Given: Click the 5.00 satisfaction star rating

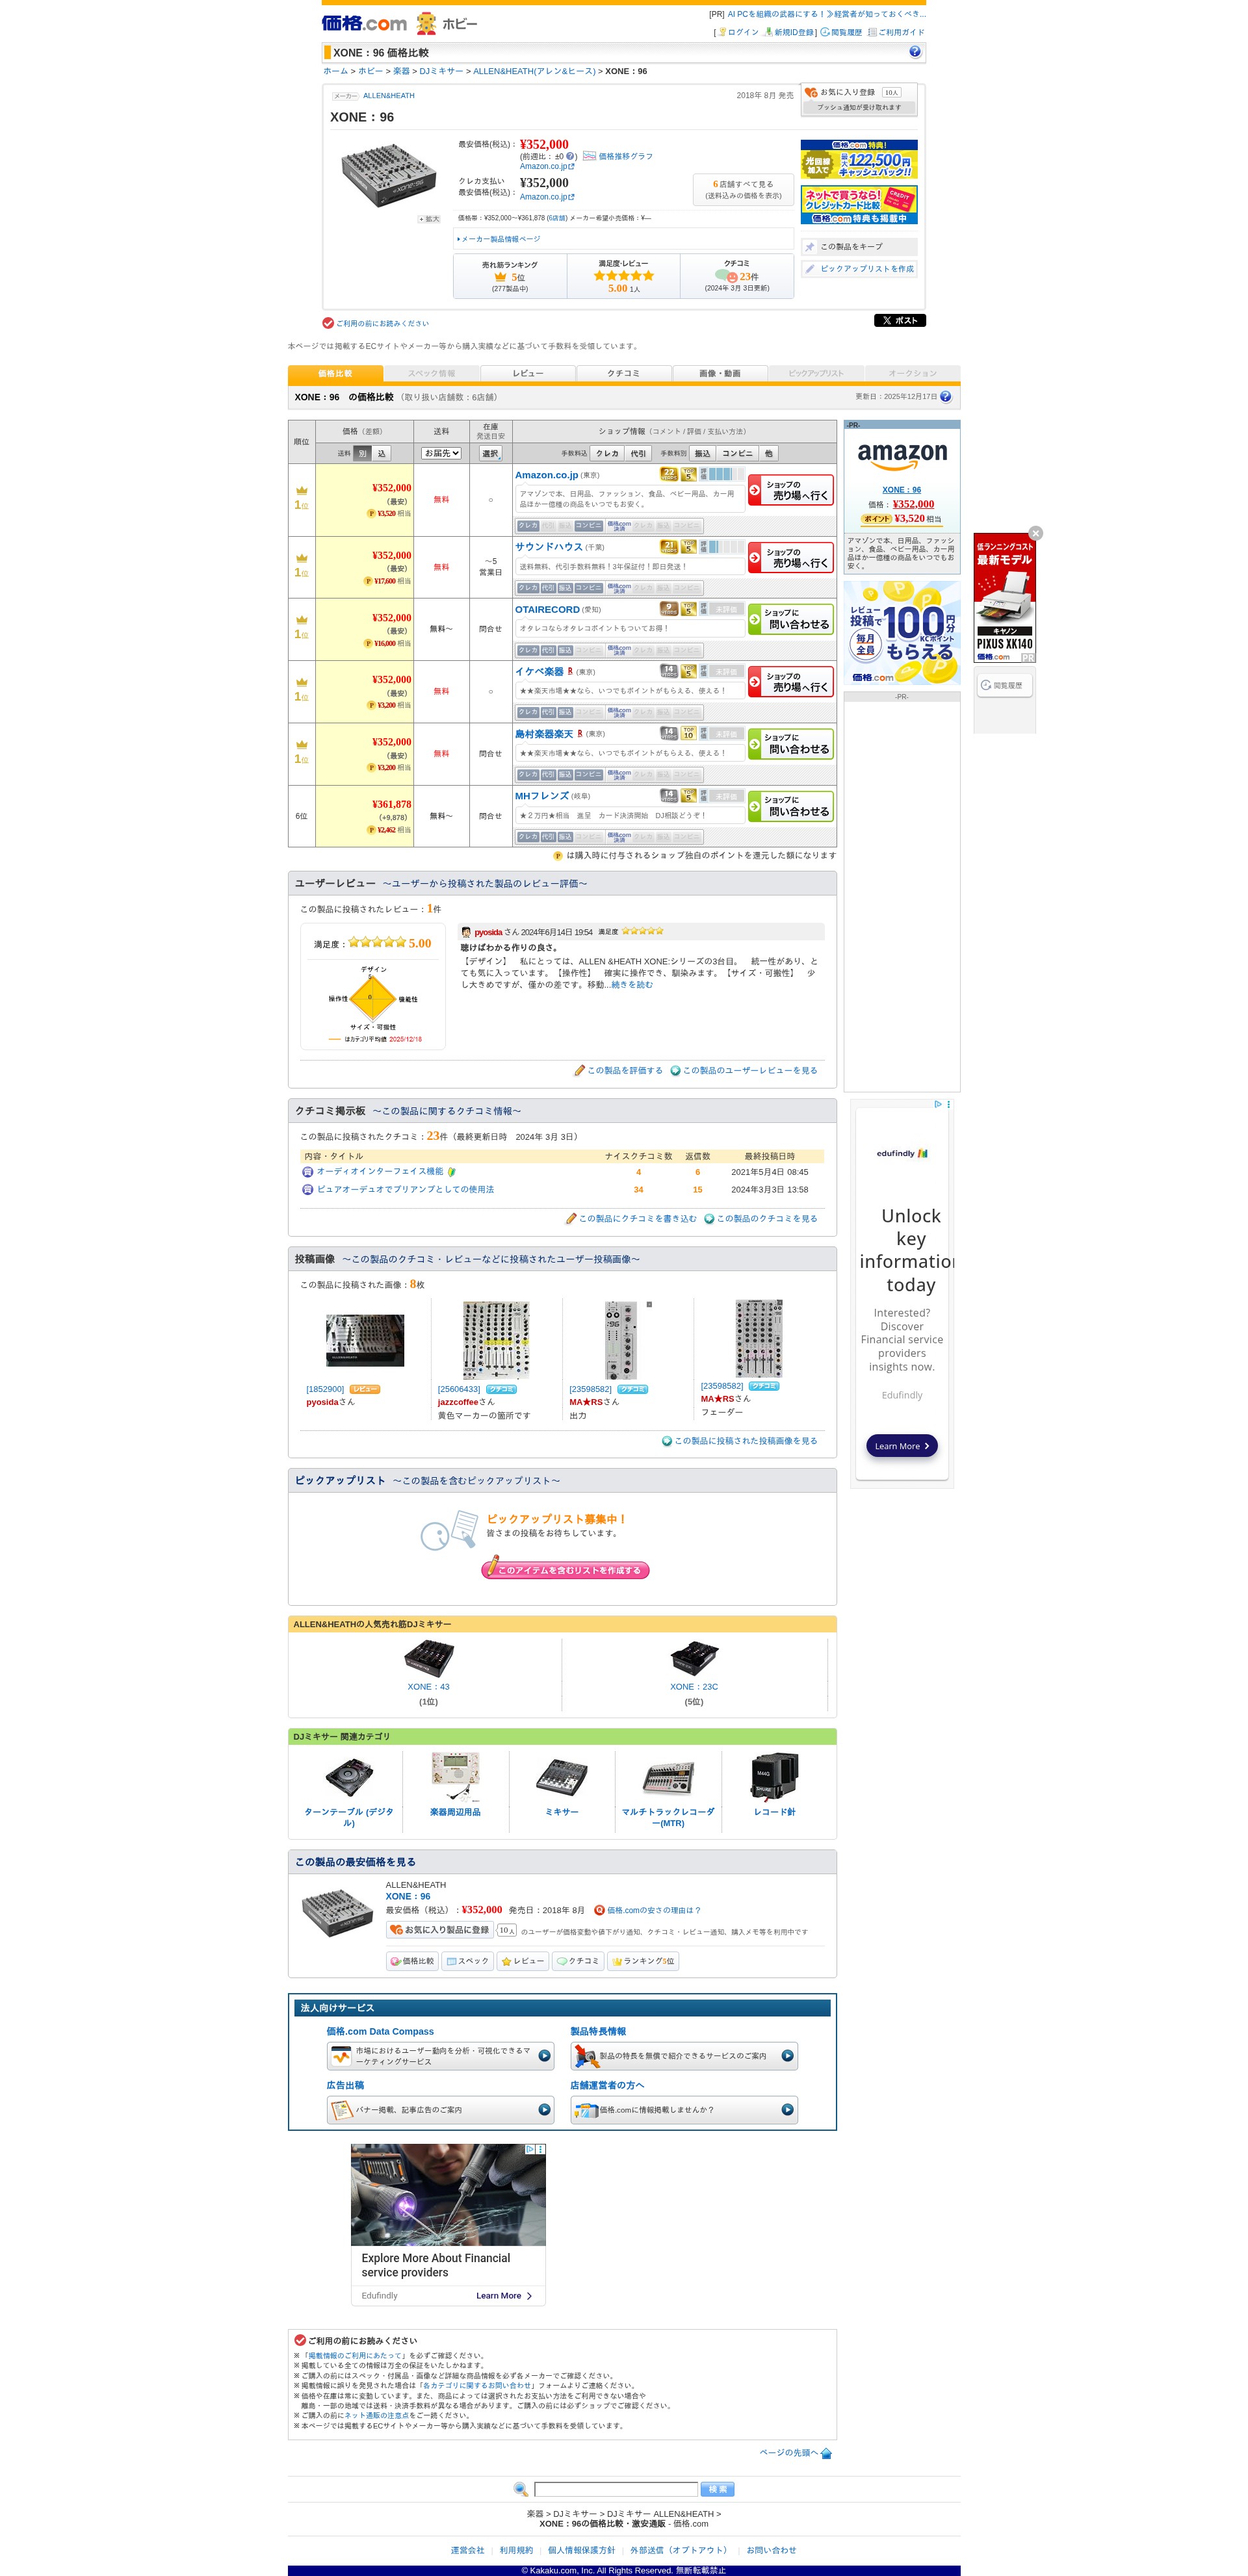Looking at the screenshot, I should click(623, 276).
